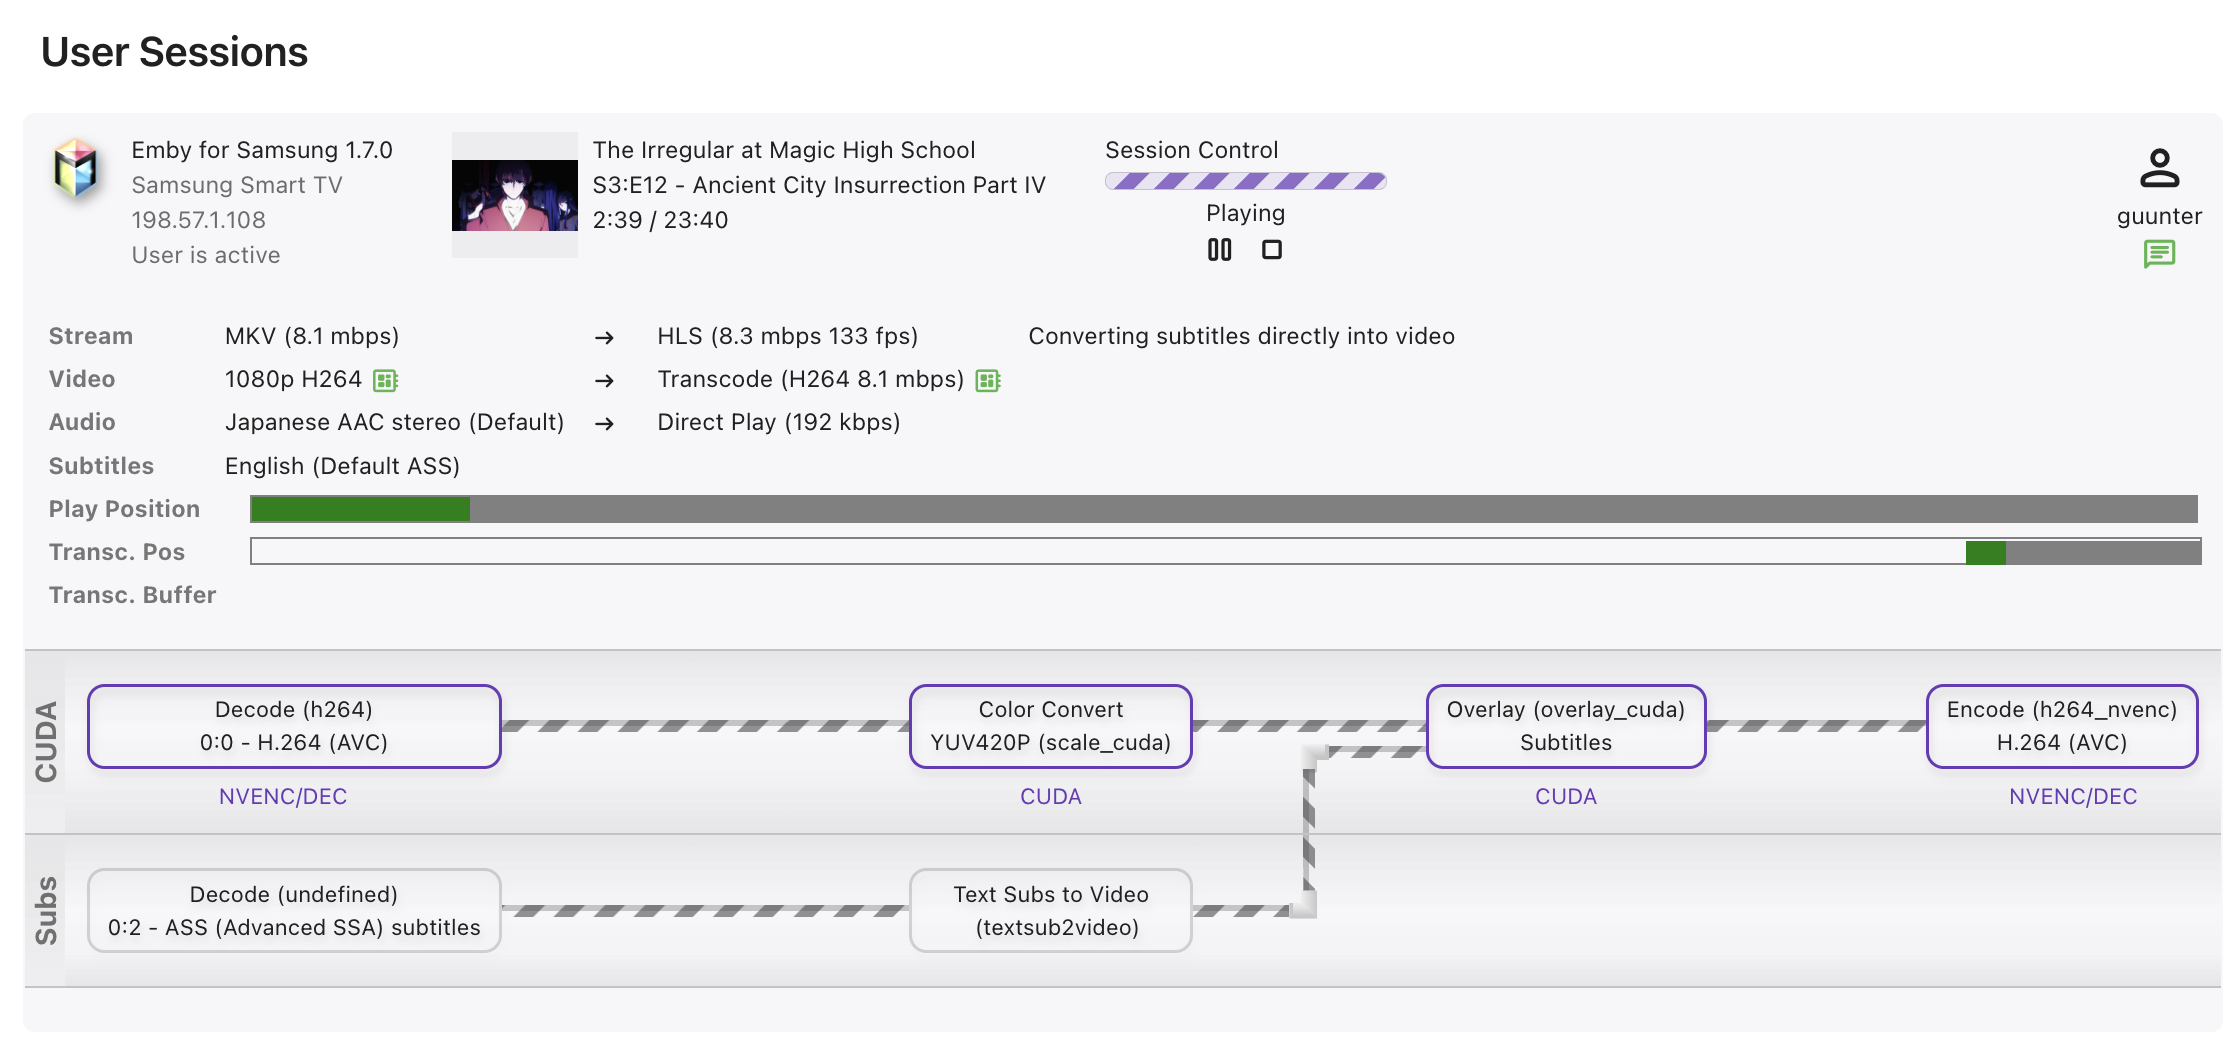Viewport: 2228px width, 1040px height.
Task: Click the IP address 198.57.1.108
Action: click(199, 220)
